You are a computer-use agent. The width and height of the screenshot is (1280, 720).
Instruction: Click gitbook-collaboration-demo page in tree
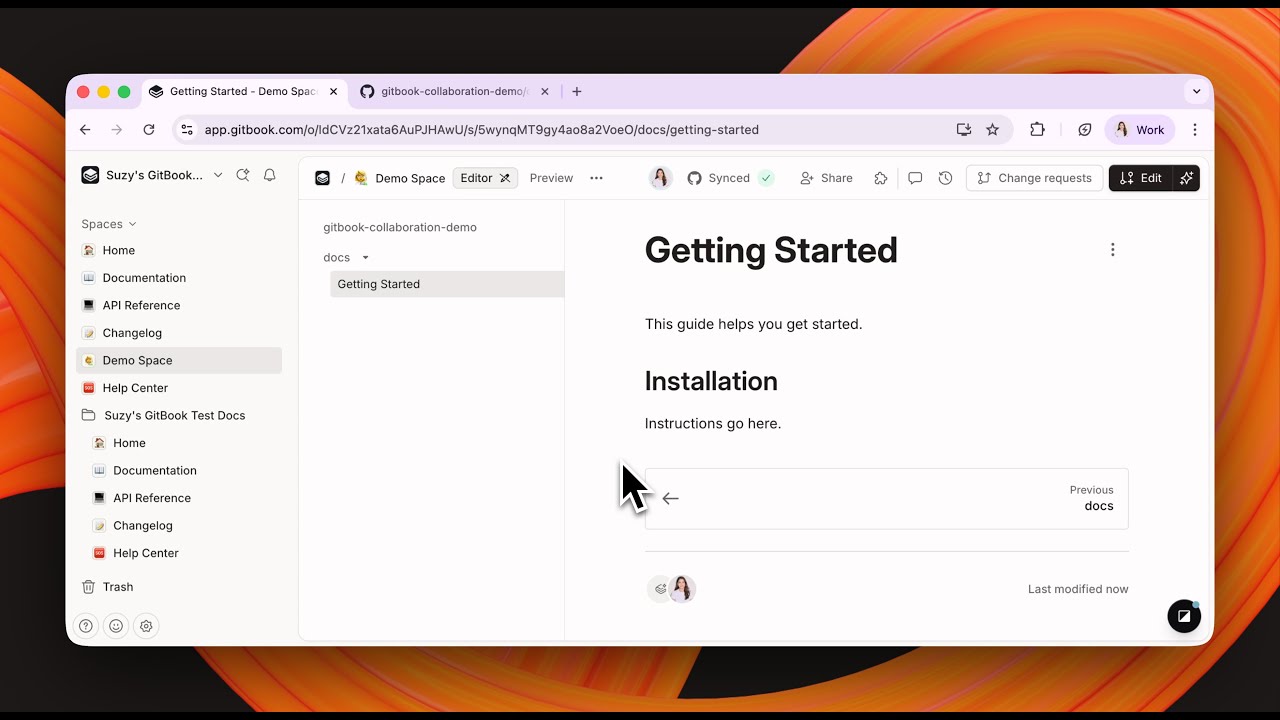tap(400, 227)
